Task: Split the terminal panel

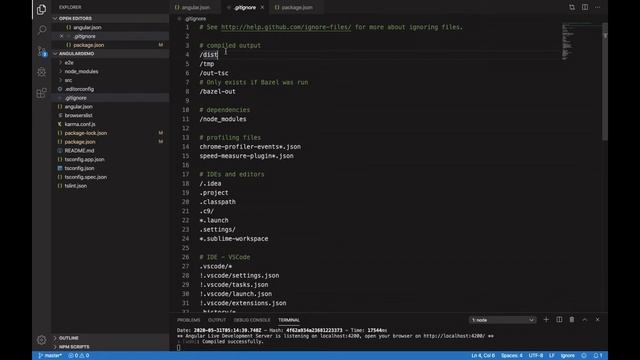Action: (x=559, y=320)
